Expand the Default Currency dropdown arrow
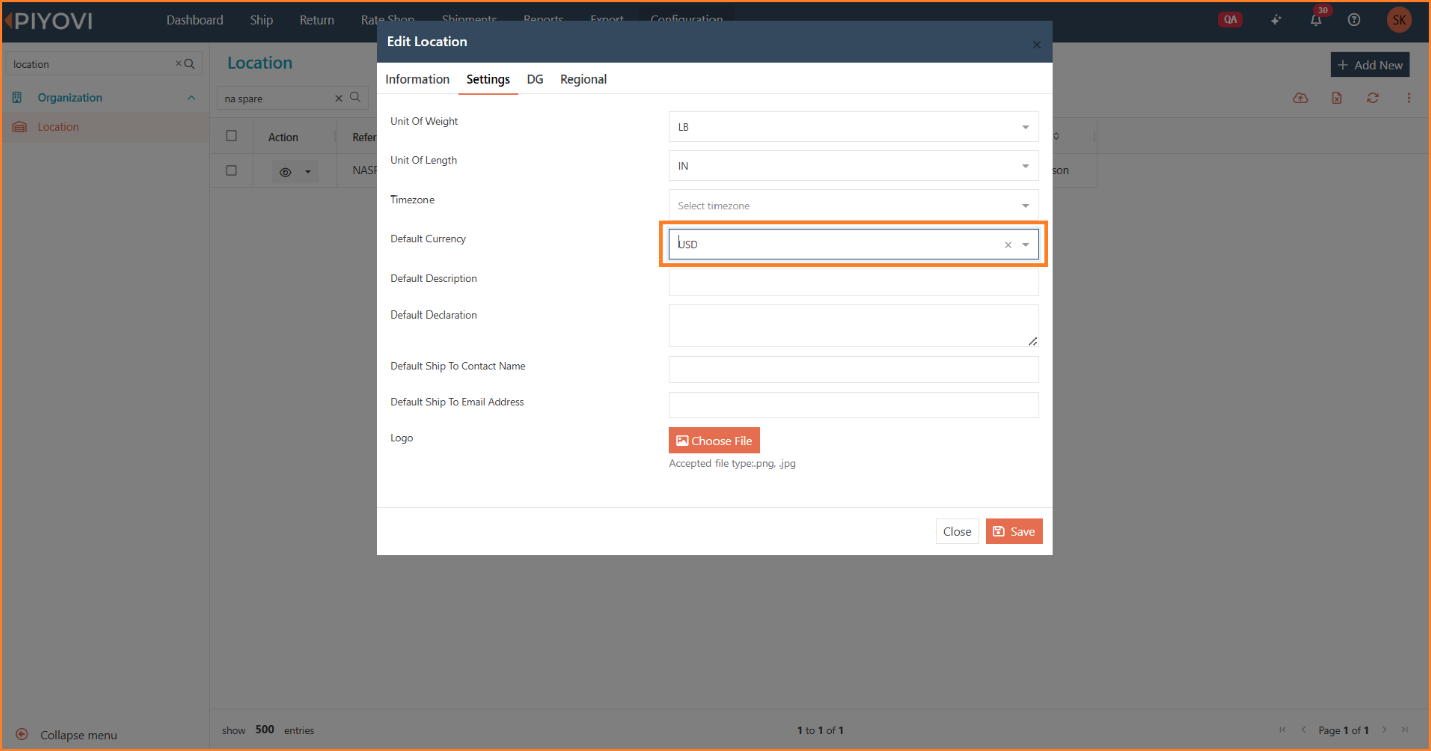Viewport: 1431px width, 751px height. pos(1025,245)
